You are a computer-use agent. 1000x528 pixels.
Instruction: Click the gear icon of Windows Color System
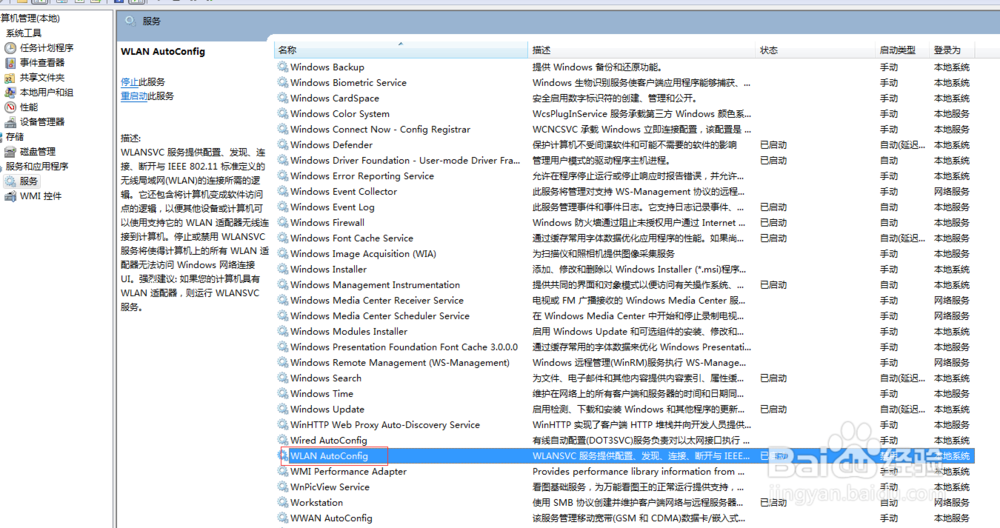(x=283, y=114)
